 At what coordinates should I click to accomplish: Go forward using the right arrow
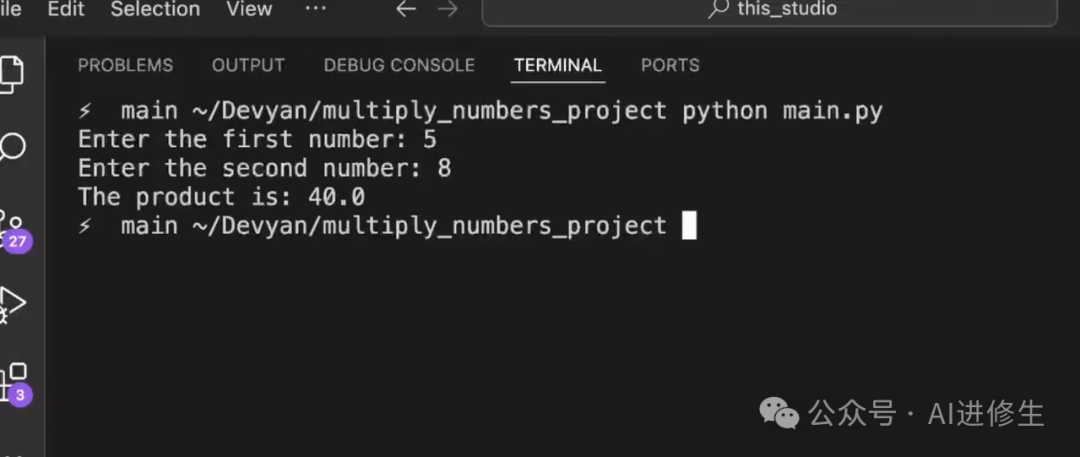(x=447, y=9)
